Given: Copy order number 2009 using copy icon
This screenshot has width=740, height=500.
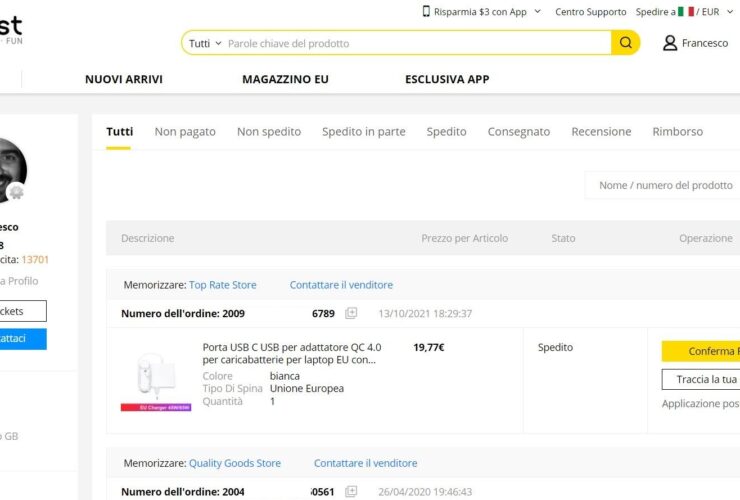Looking at the screenshot, I should point(351,313).
